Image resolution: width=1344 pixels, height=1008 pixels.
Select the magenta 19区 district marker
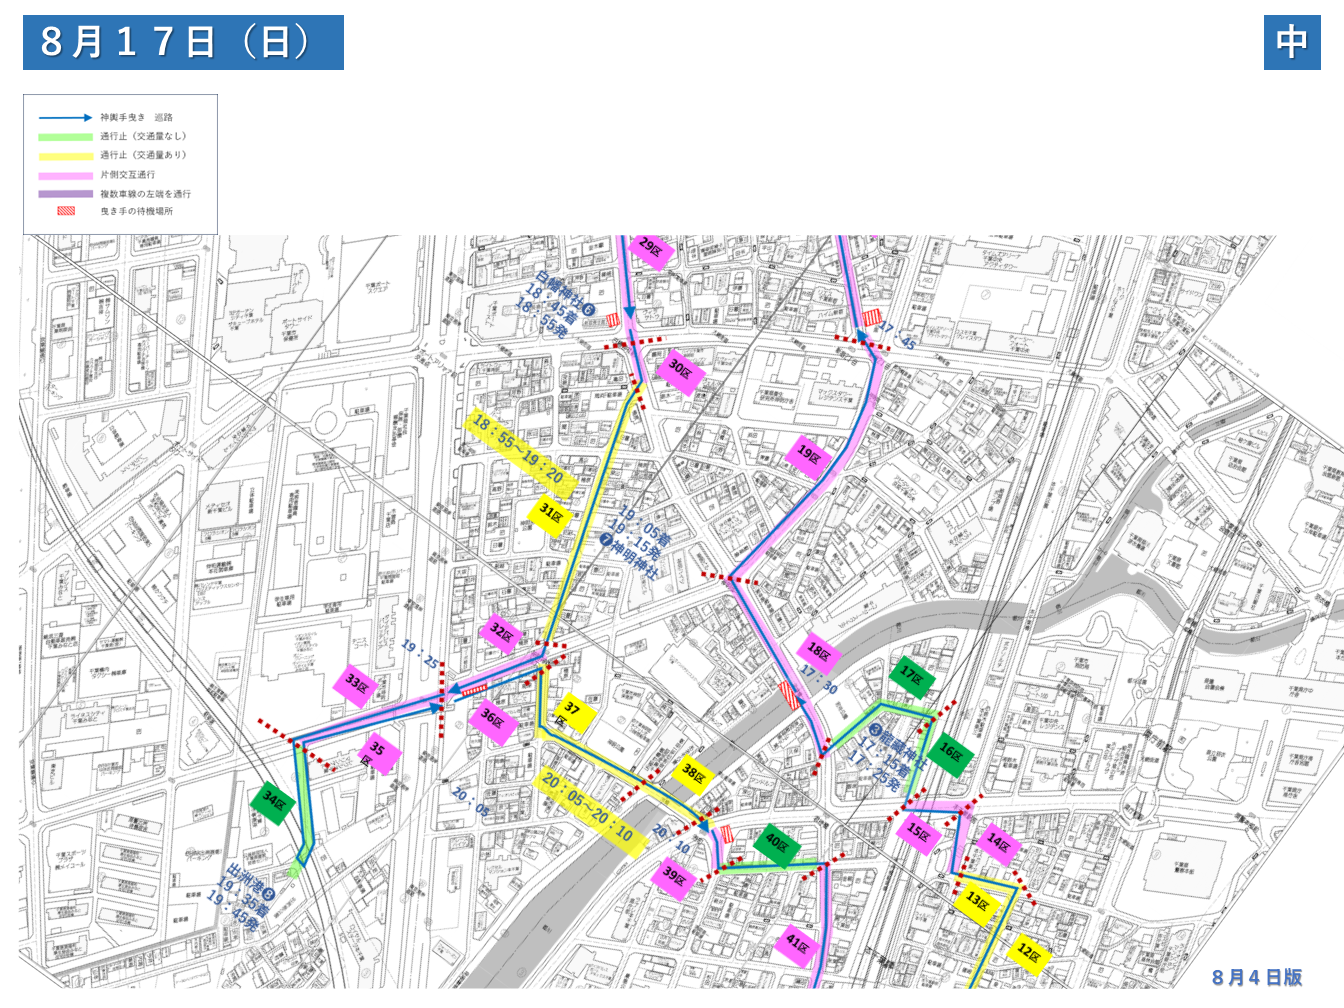click(x=808, y=456)
